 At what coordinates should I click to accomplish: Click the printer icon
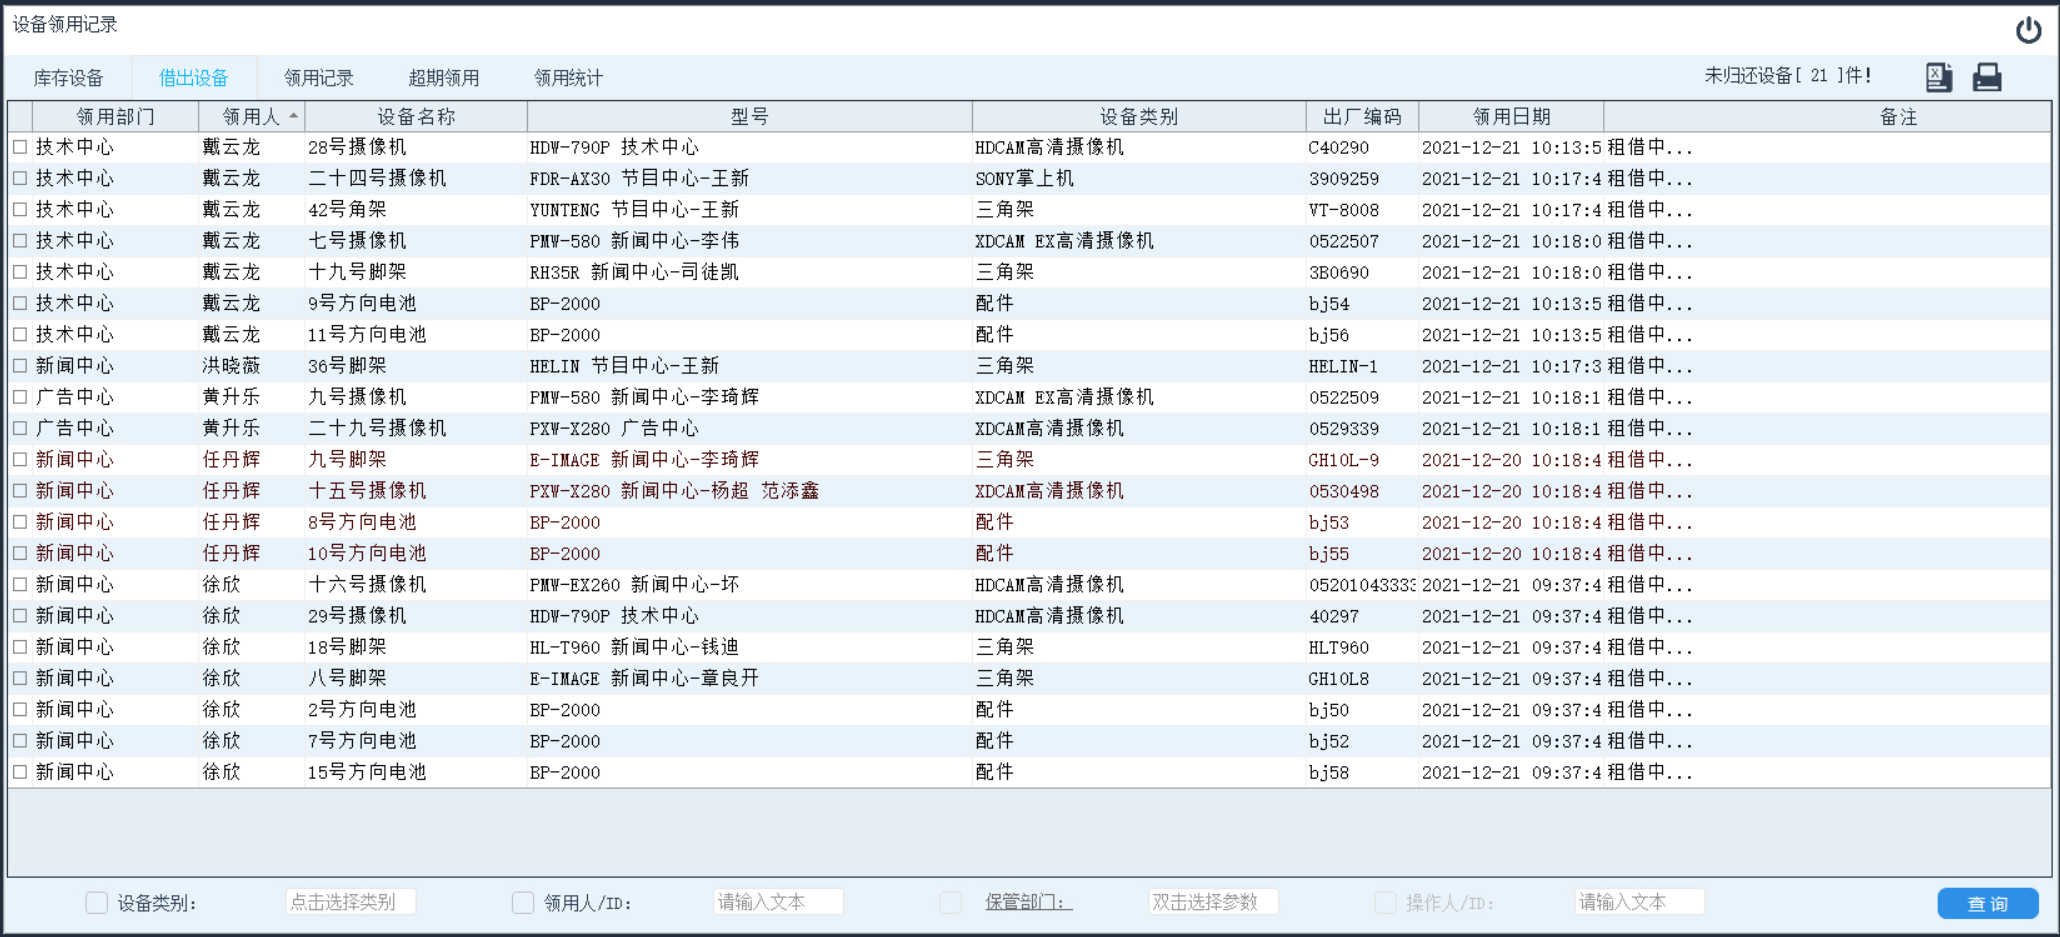[1986, 77]
